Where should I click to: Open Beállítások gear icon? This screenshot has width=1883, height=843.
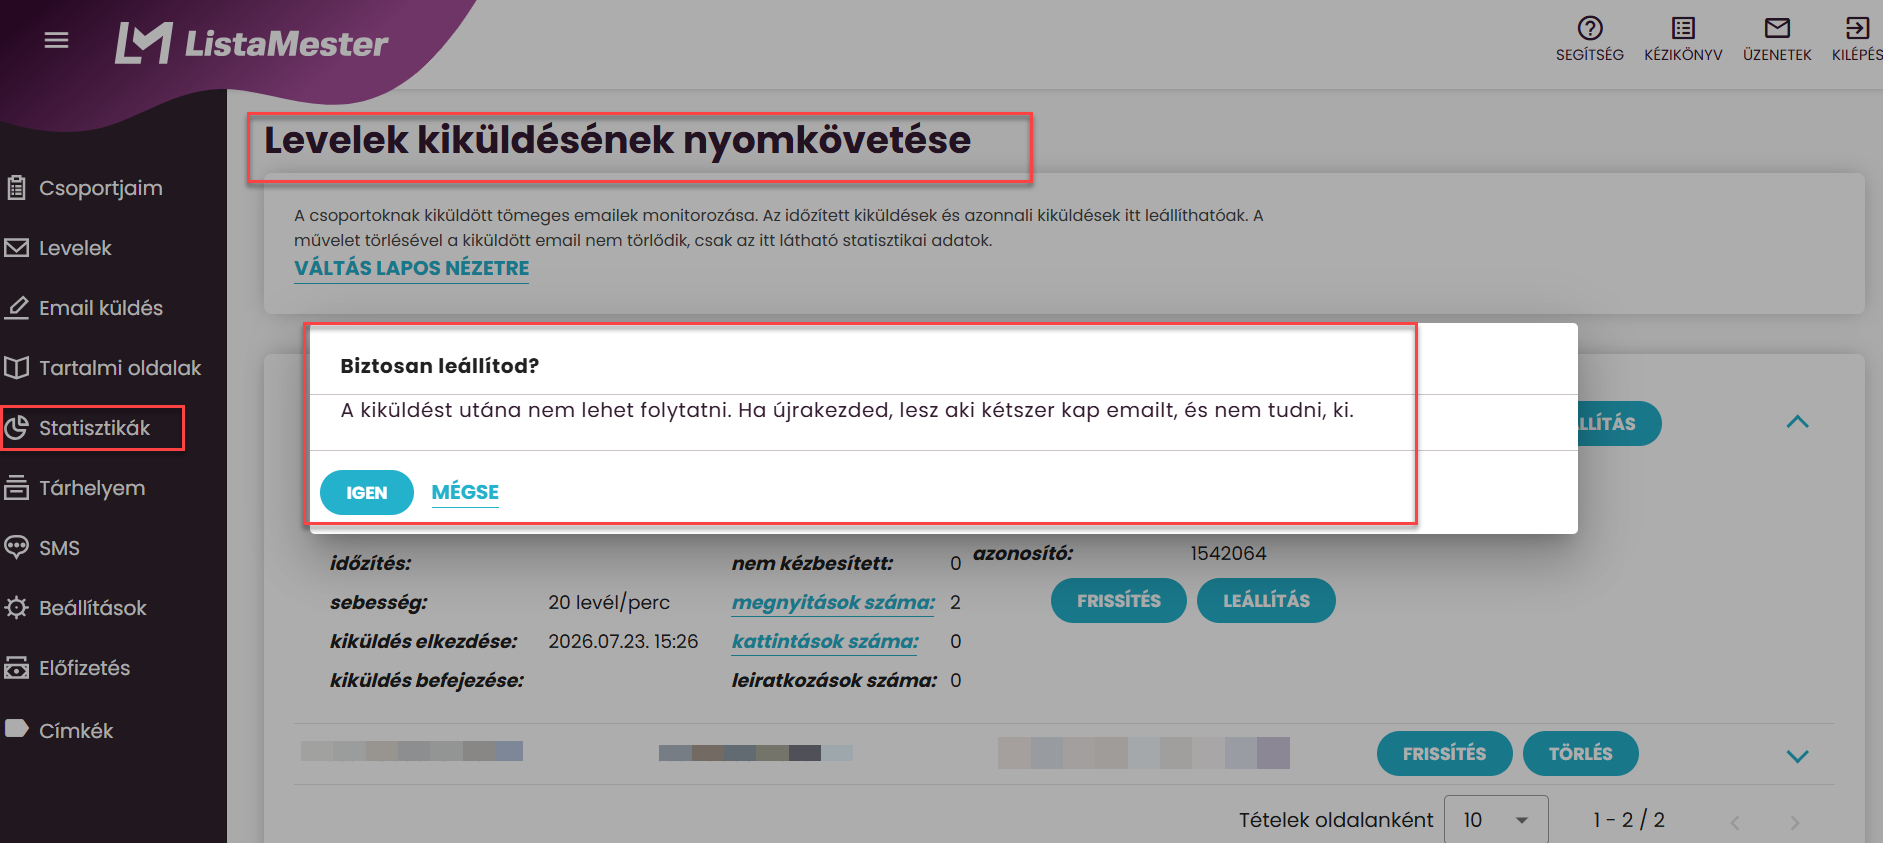(x=16, y=608)
